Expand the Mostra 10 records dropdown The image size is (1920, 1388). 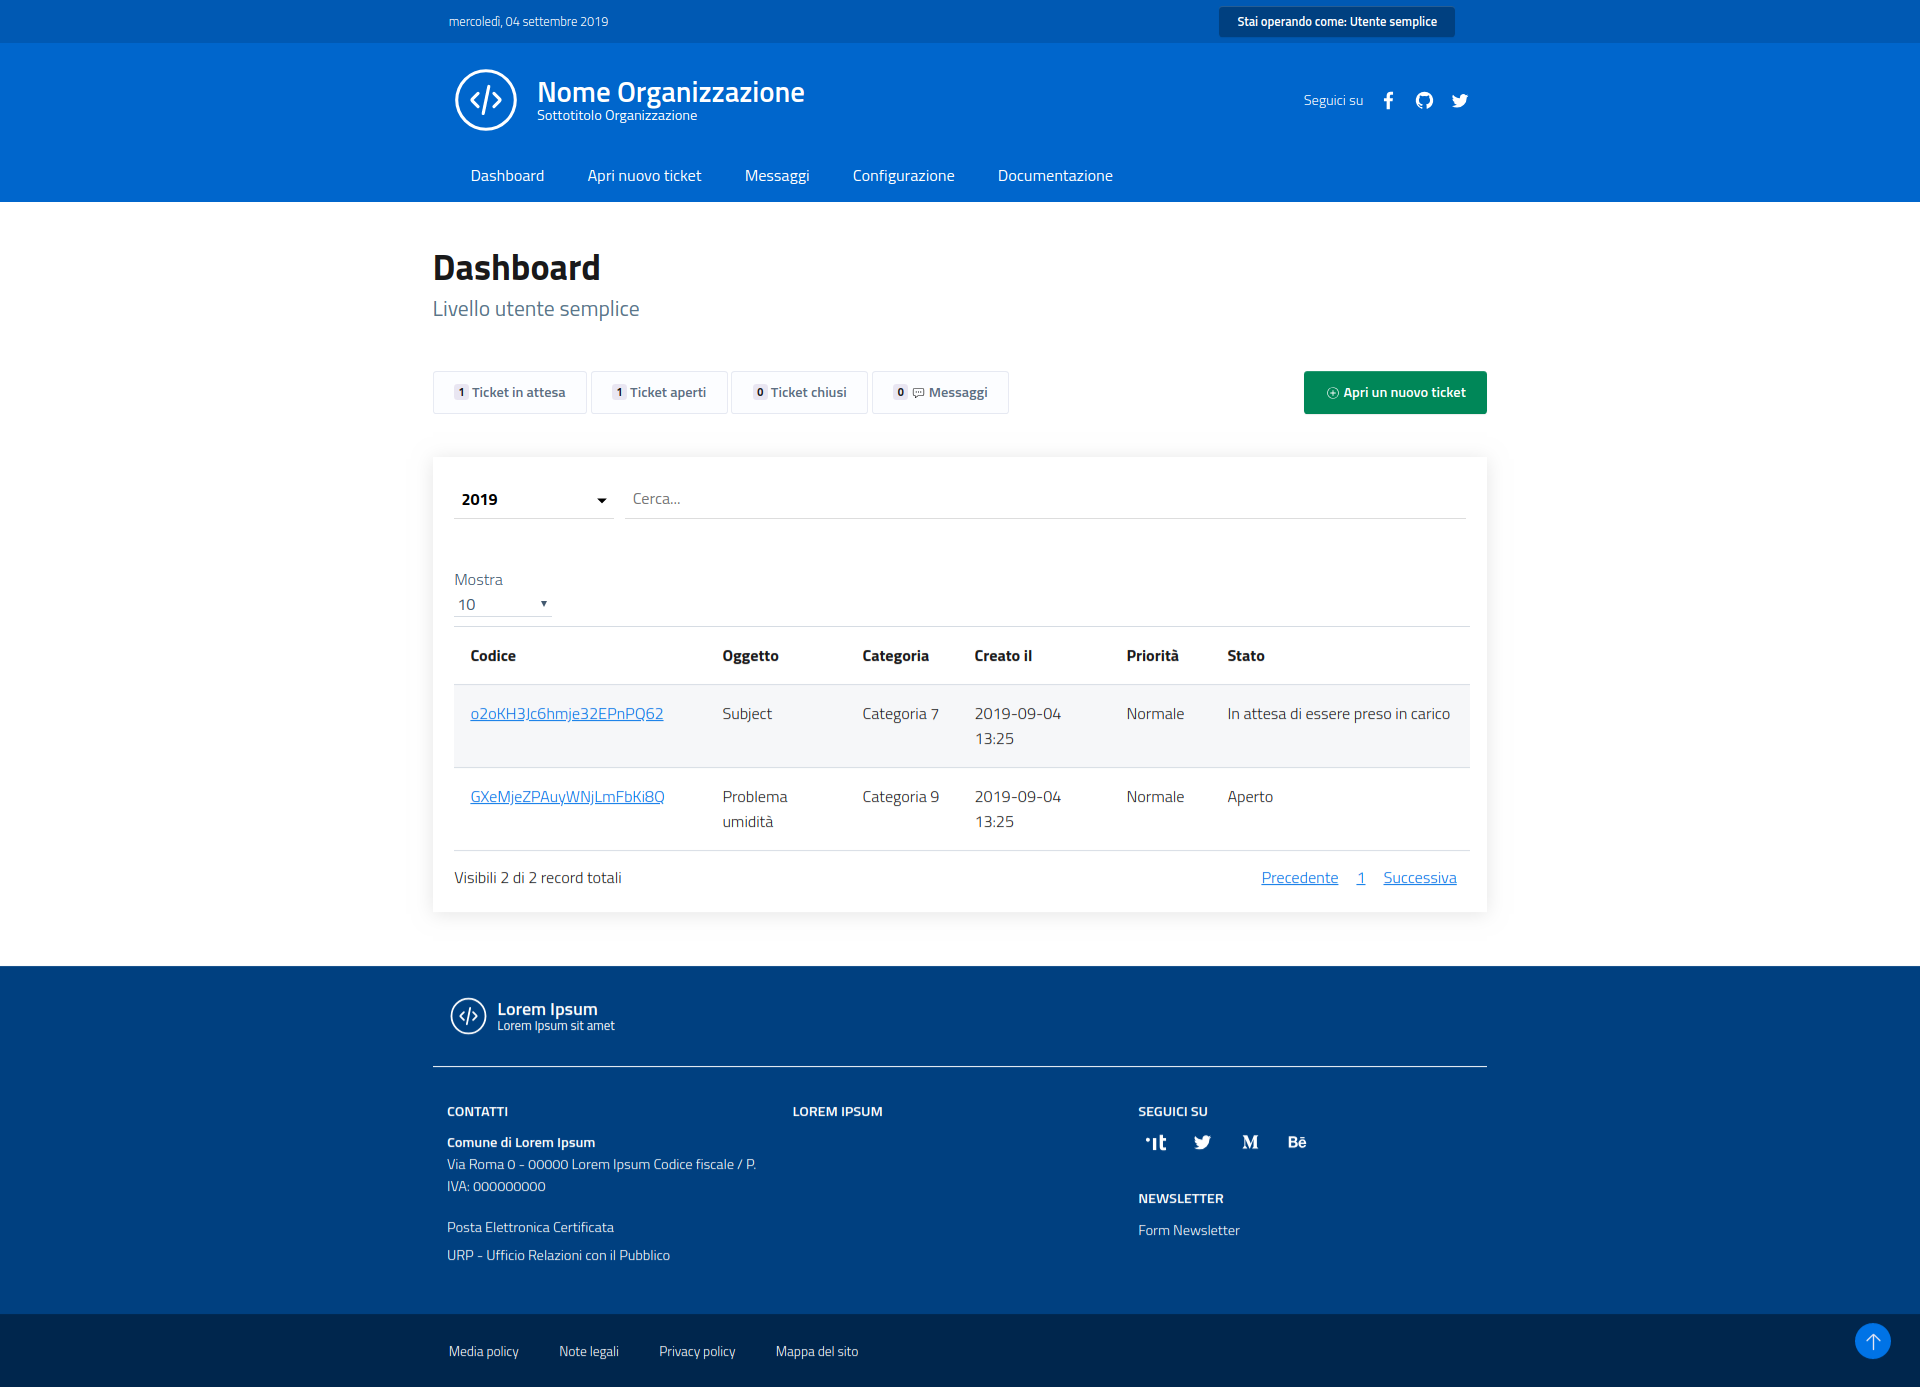click(502, 604)
